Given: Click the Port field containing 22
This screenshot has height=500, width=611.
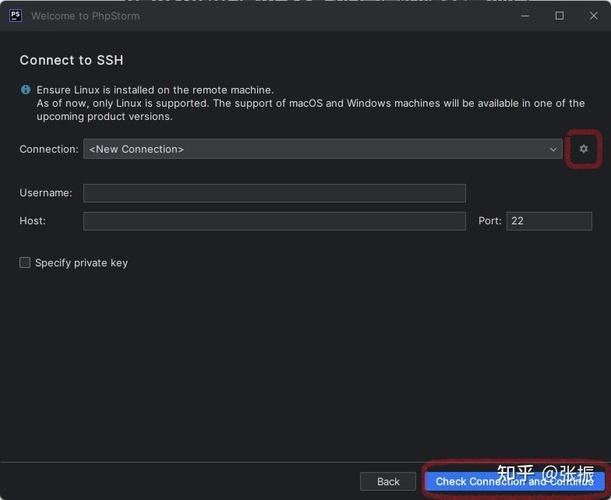Looking at the screenshot, I should [x=549, y=221].
